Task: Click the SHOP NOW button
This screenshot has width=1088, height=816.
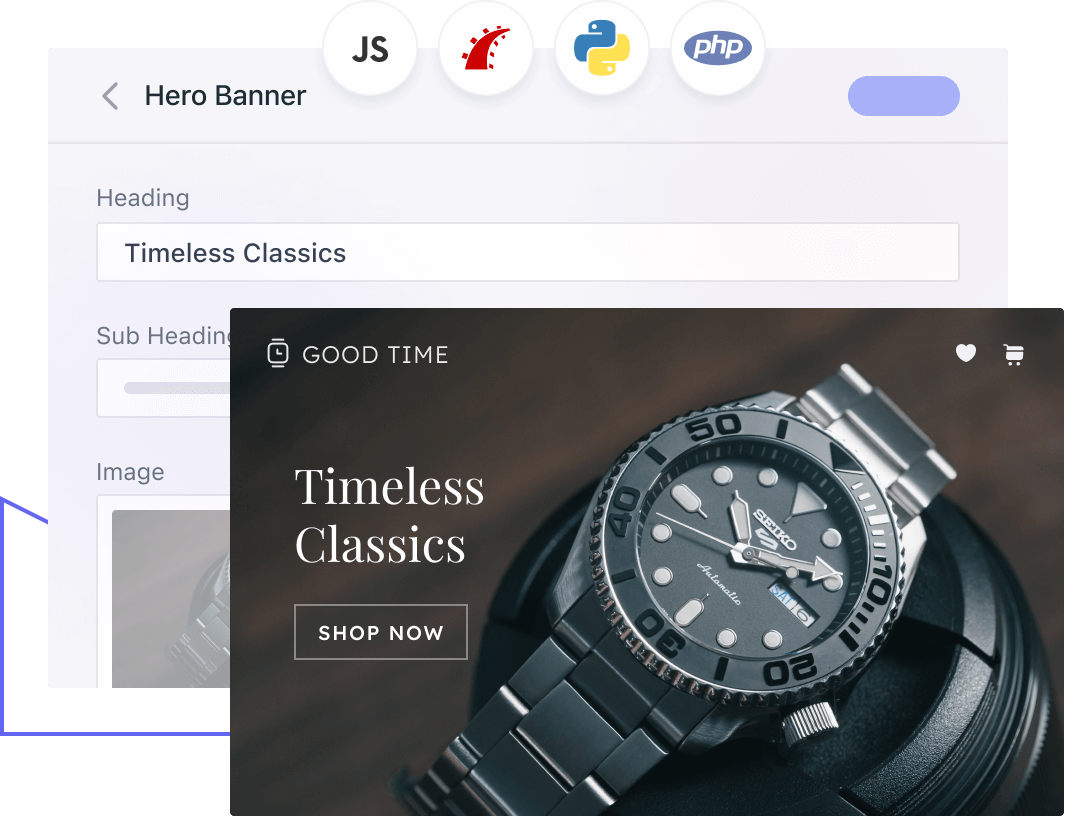Action: point(381,632)
